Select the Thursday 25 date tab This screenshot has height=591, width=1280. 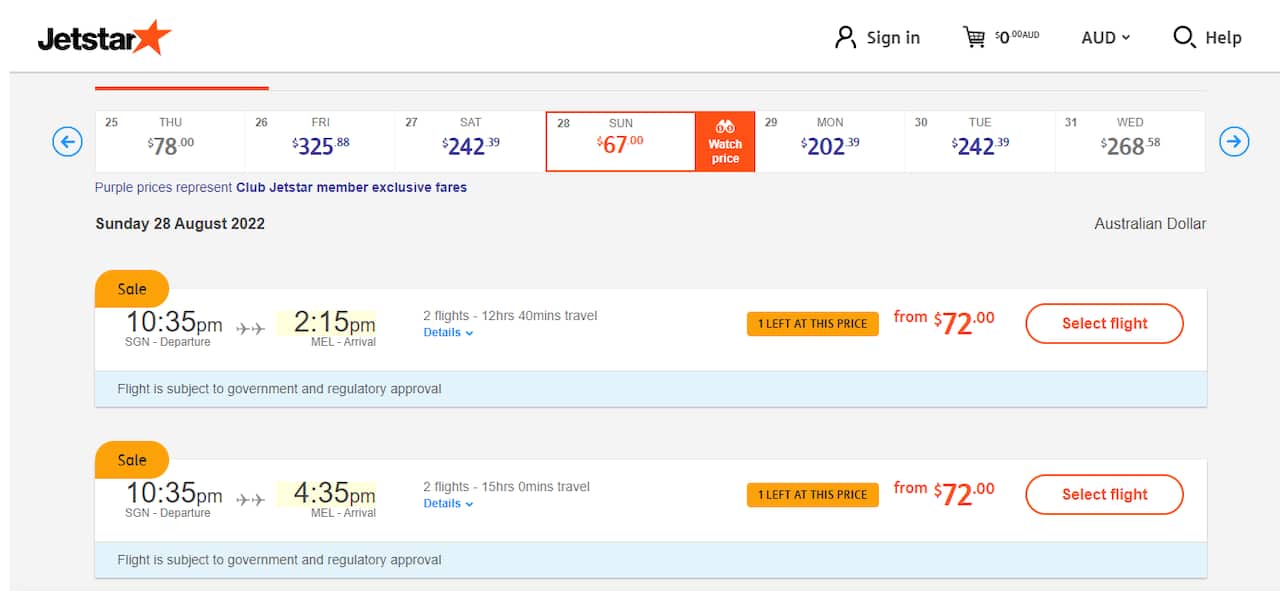click(170, 142)
